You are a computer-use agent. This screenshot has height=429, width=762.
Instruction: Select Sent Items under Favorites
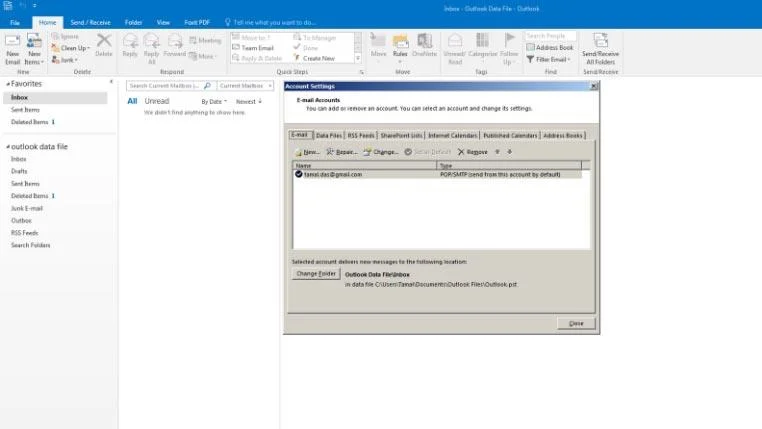pos(25,110)
